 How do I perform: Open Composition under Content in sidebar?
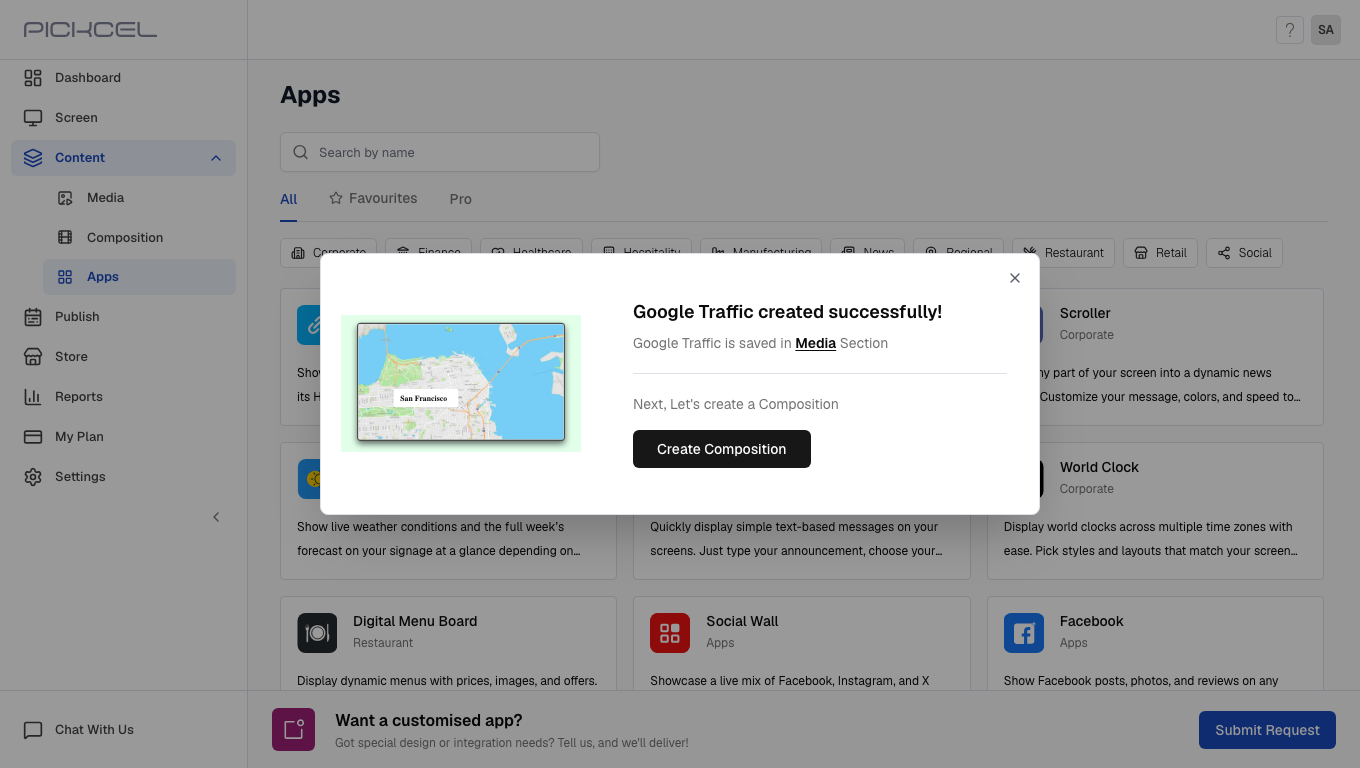(140, 238)
